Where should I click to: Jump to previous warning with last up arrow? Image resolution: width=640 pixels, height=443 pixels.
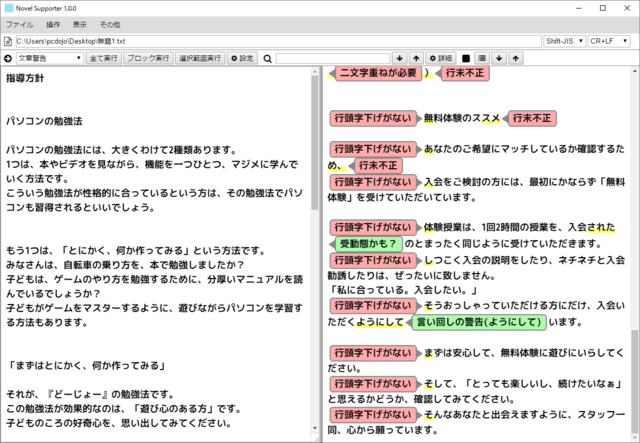coord(514,59)
